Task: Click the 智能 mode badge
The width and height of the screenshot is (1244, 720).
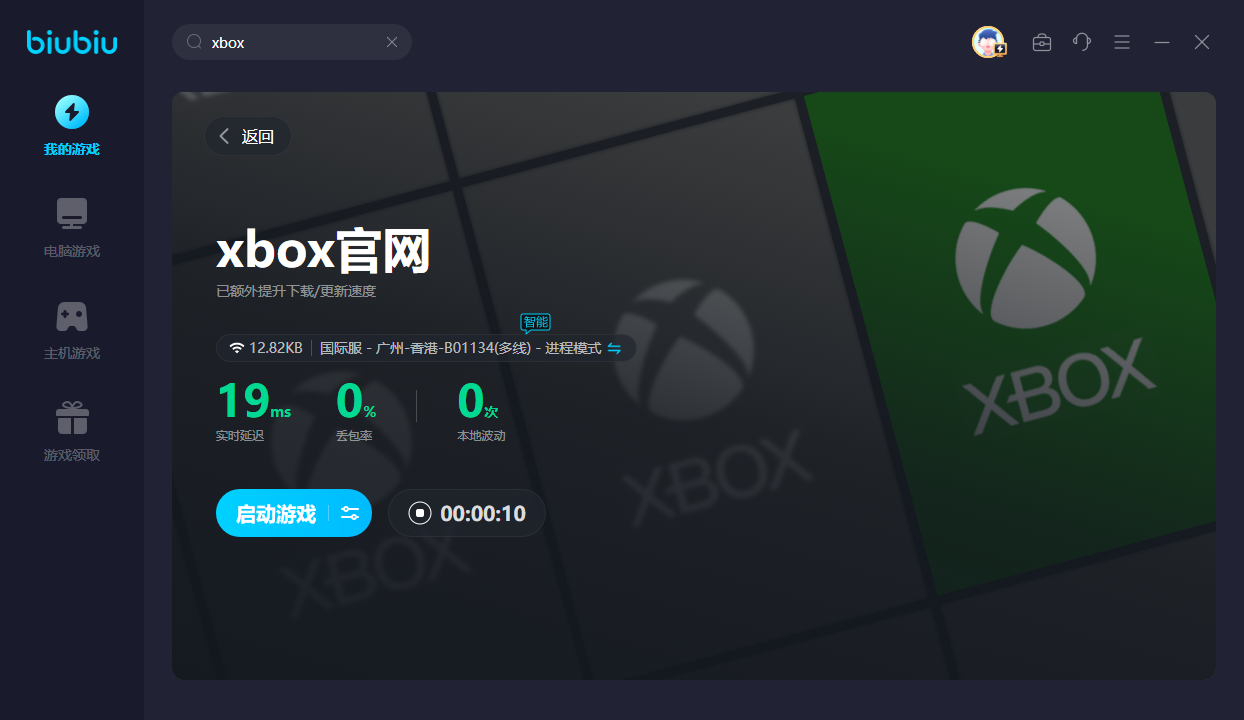Action: tap(535, 322)
